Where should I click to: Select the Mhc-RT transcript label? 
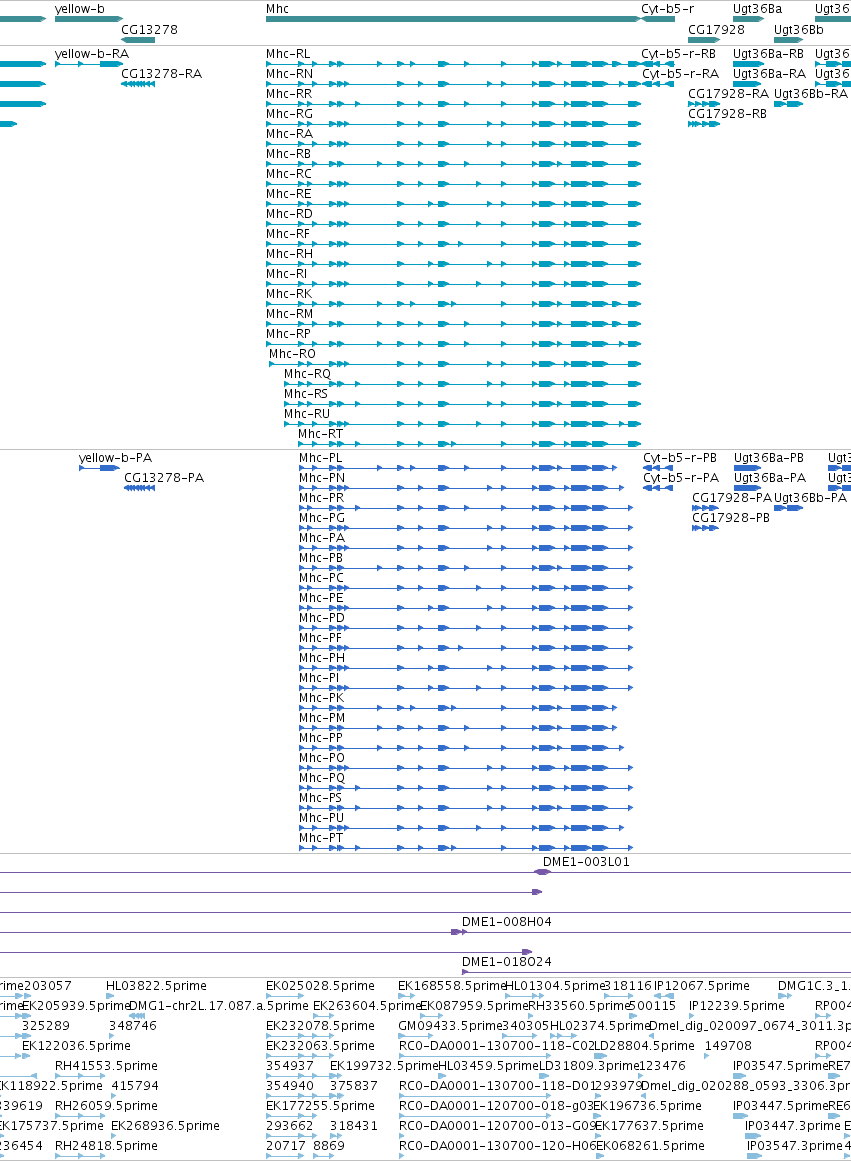[320, 434]
